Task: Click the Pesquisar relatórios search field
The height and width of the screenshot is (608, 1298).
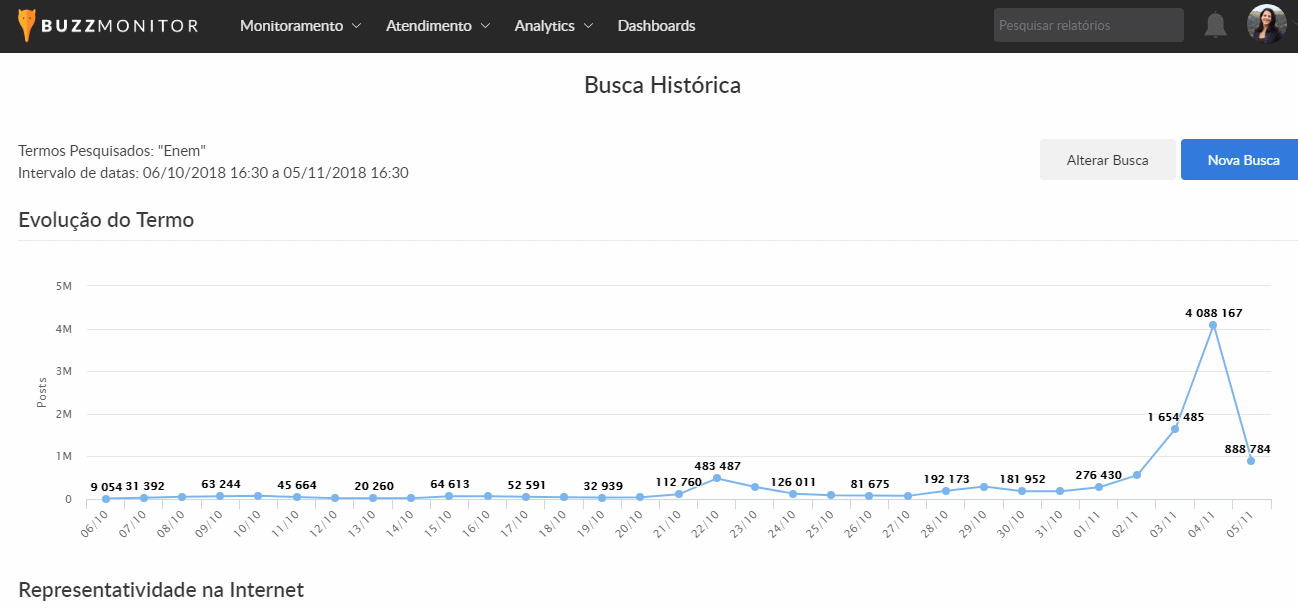Action: tap(1088, 26)
